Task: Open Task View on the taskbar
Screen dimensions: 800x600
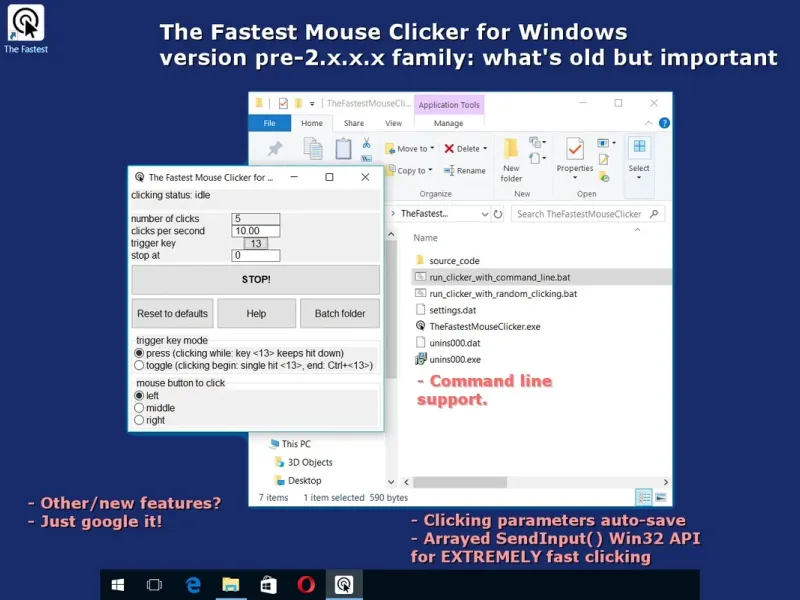Action: pos(154,585)
